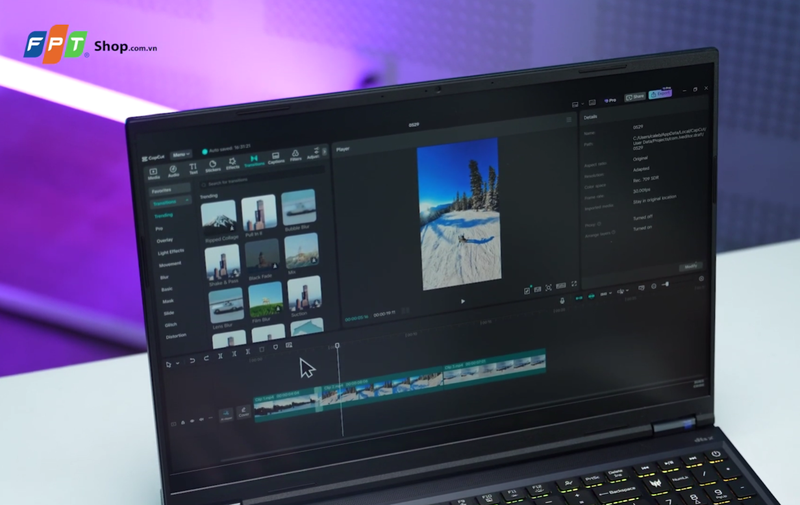Click the Search for transitions field
Viewport: 800px width, 505px height.
point(261,177)
